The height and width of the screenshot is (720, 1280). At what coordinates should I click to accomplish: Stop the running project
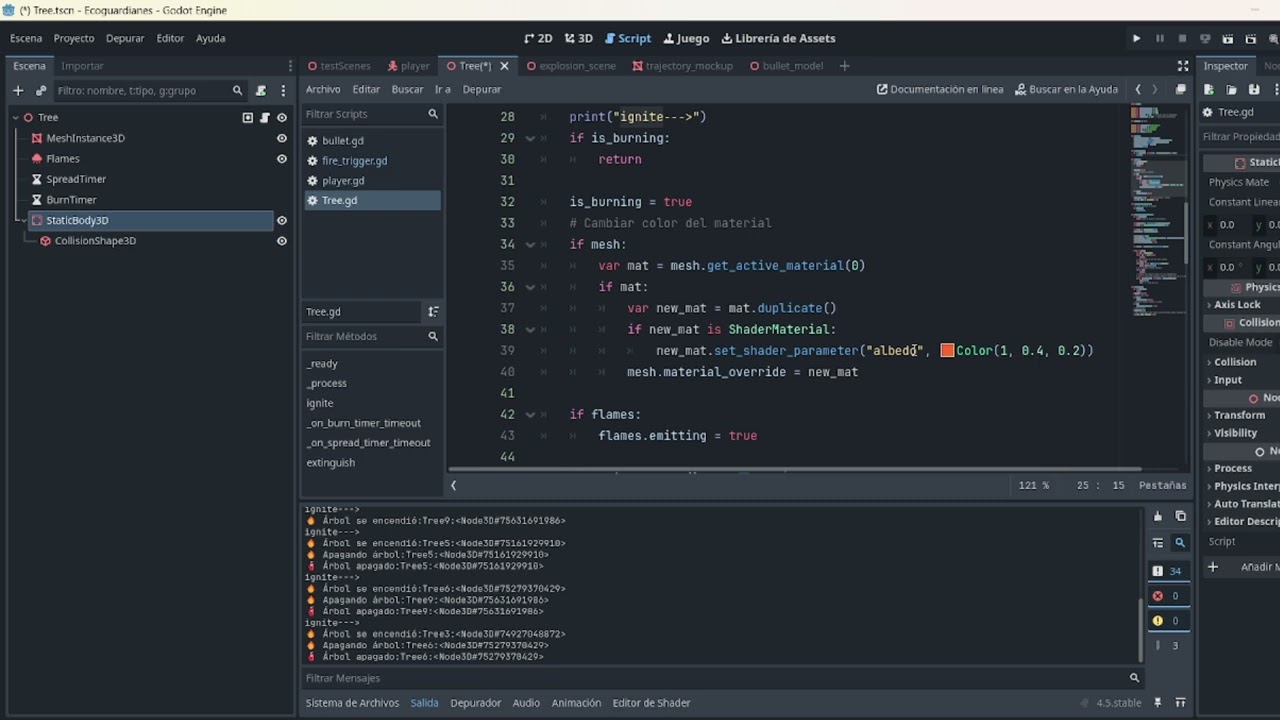click(x=1182, y=38)
